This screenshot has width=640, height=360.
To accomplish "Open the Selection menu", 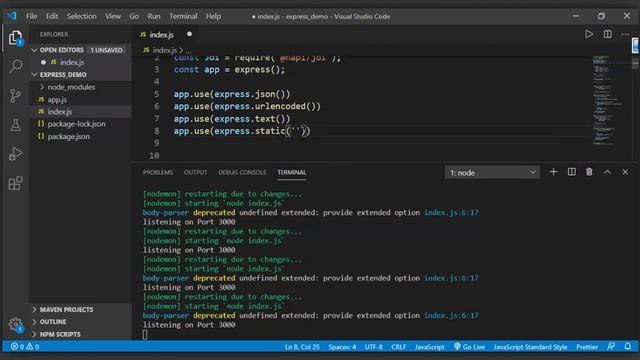I will point(82,16).
